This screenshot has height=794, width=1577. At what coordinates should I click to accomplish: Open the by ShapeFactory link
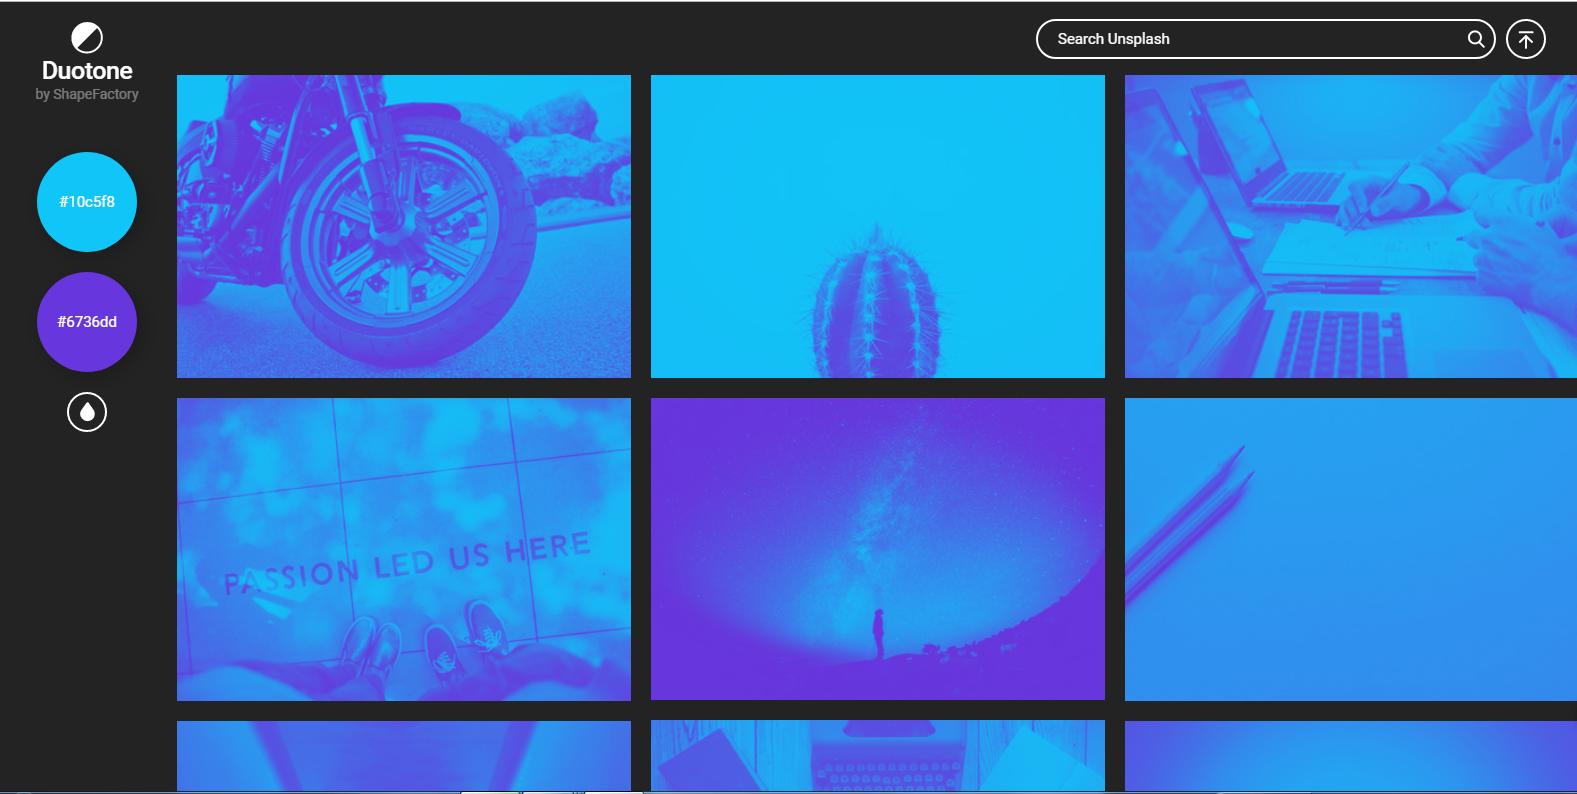click(x=87, y=94)
